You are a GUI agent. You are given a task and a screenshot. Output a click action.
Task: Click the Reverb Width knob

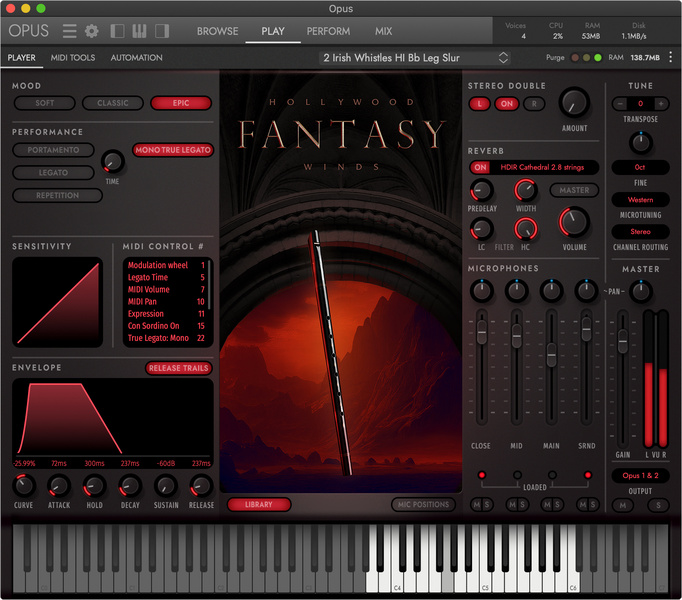525,191
